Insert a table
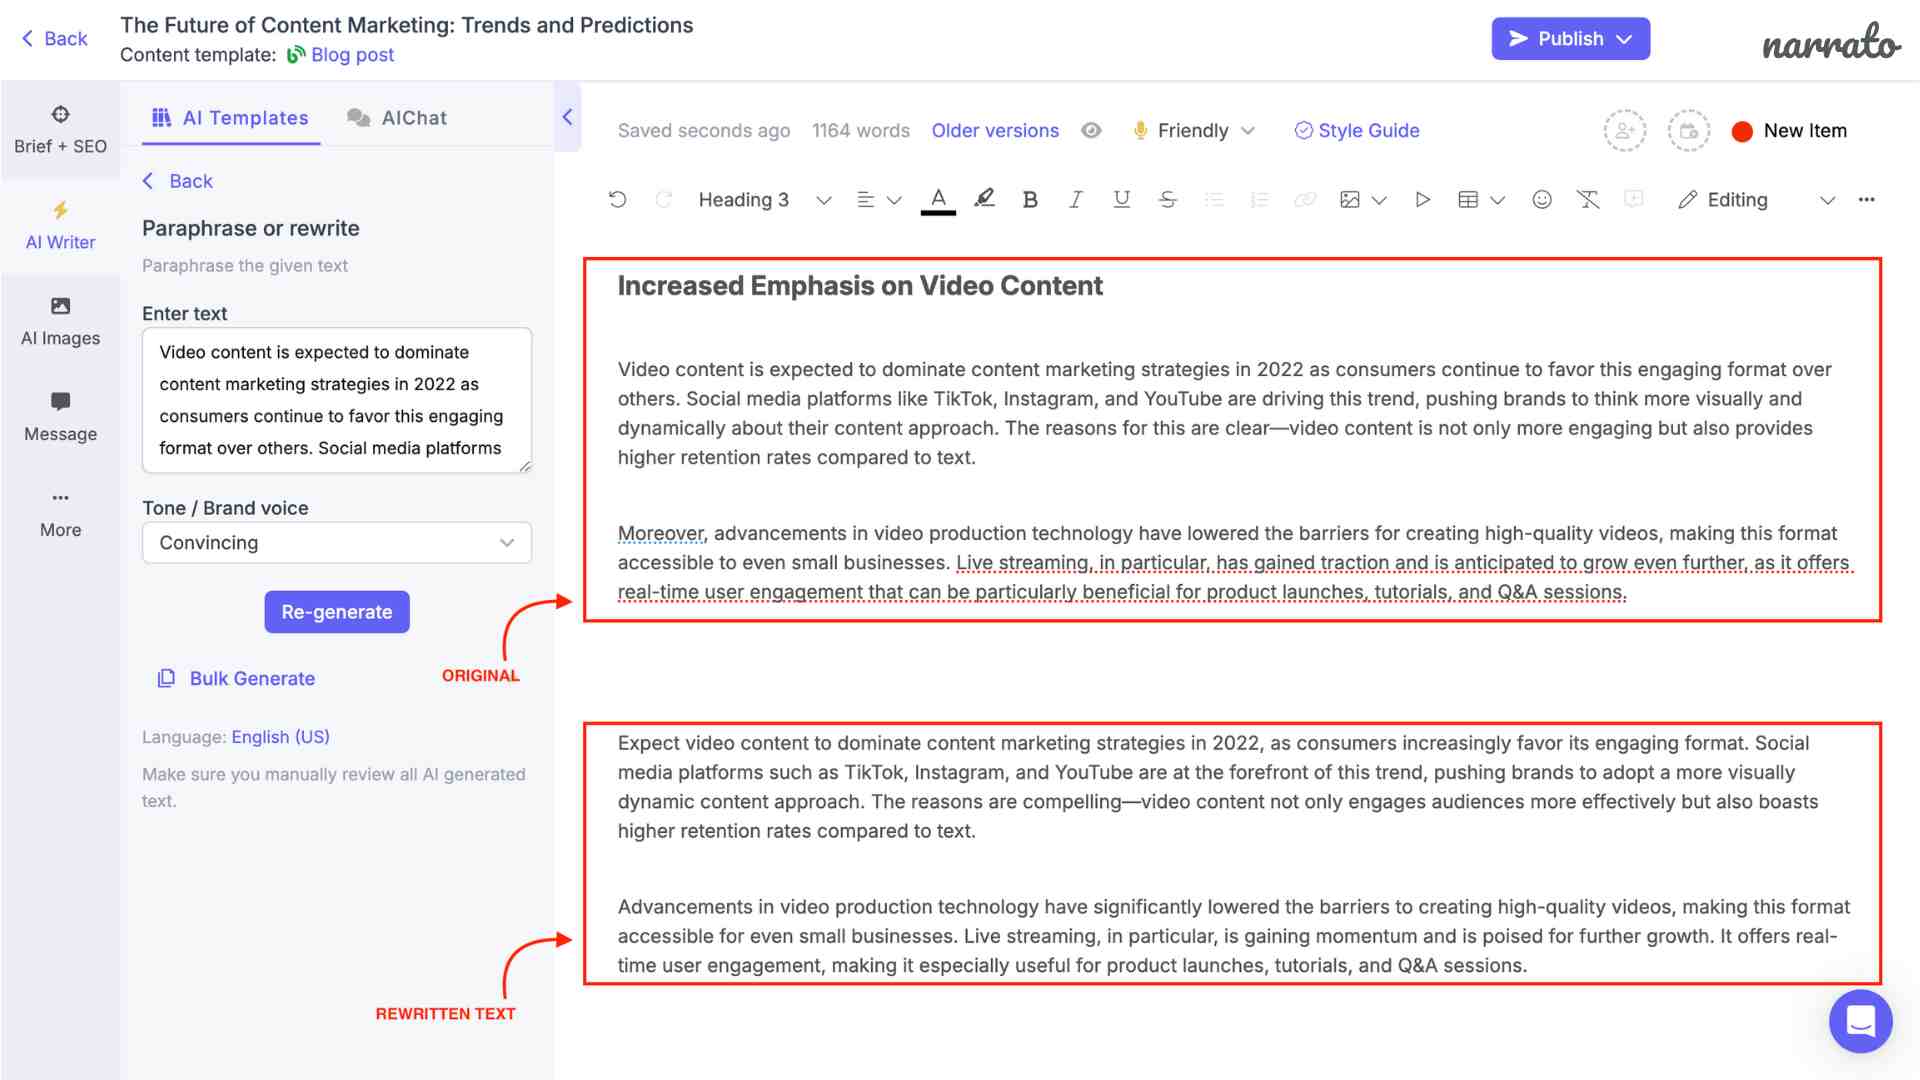Viewport: 1920px width, 1080px height. click(1468, 200)
